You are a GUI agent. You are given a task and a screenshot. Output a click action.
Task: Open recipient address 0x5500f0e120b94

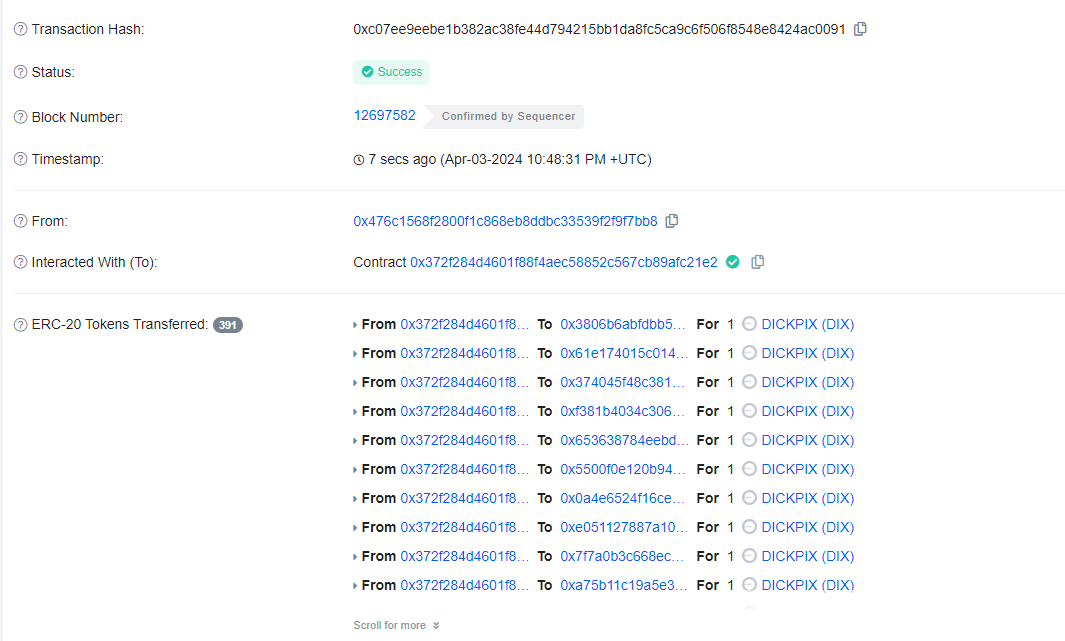pyautogui.click(x=624, y=469)
